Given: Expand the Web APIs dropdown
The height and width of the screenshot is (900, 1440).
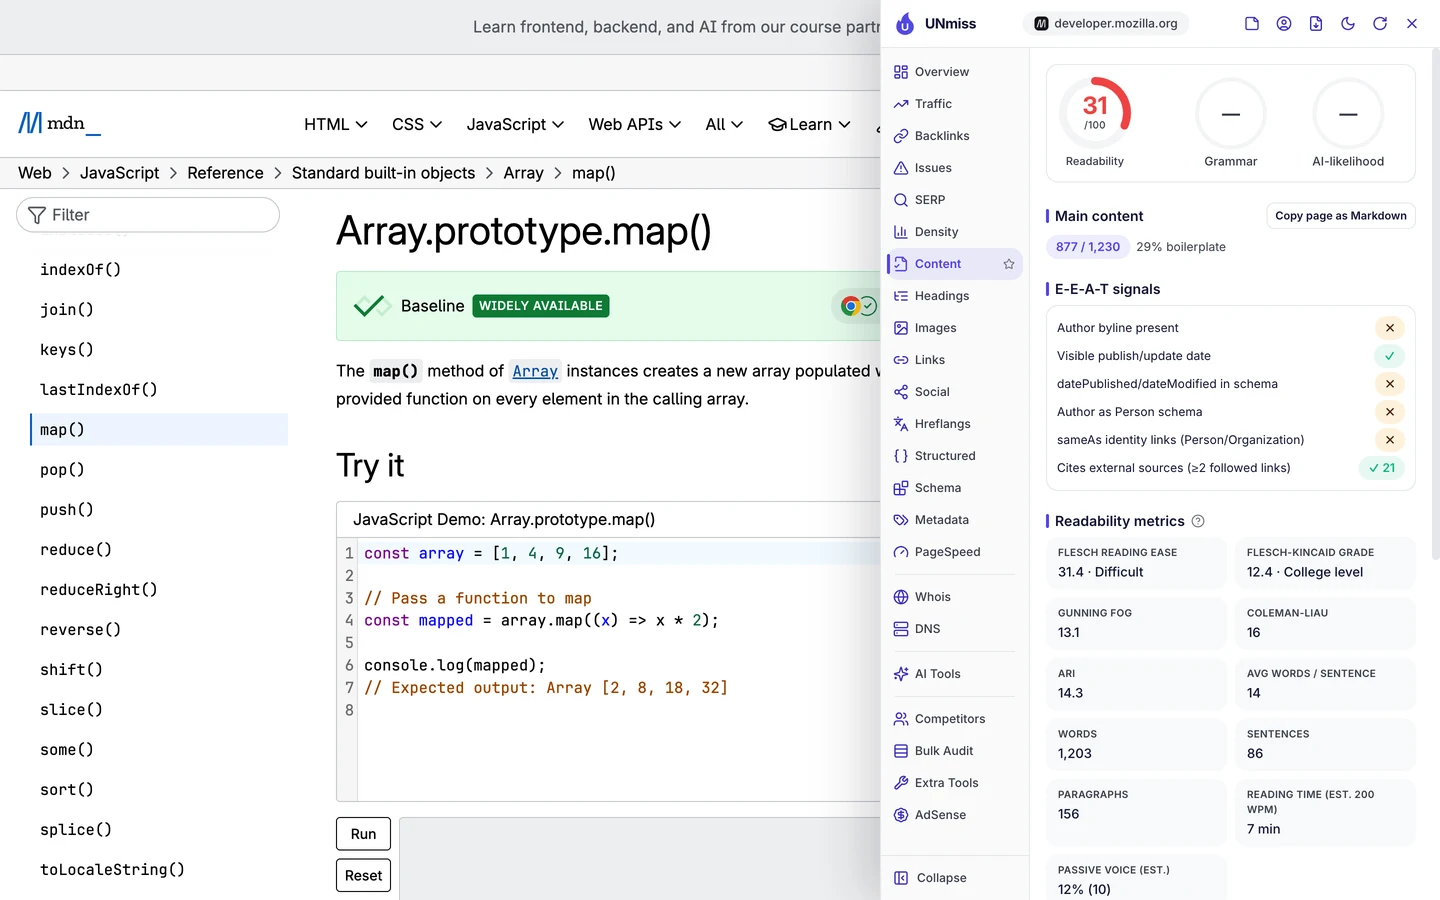Looking at the screenshot, I should [x=635, y=124].
